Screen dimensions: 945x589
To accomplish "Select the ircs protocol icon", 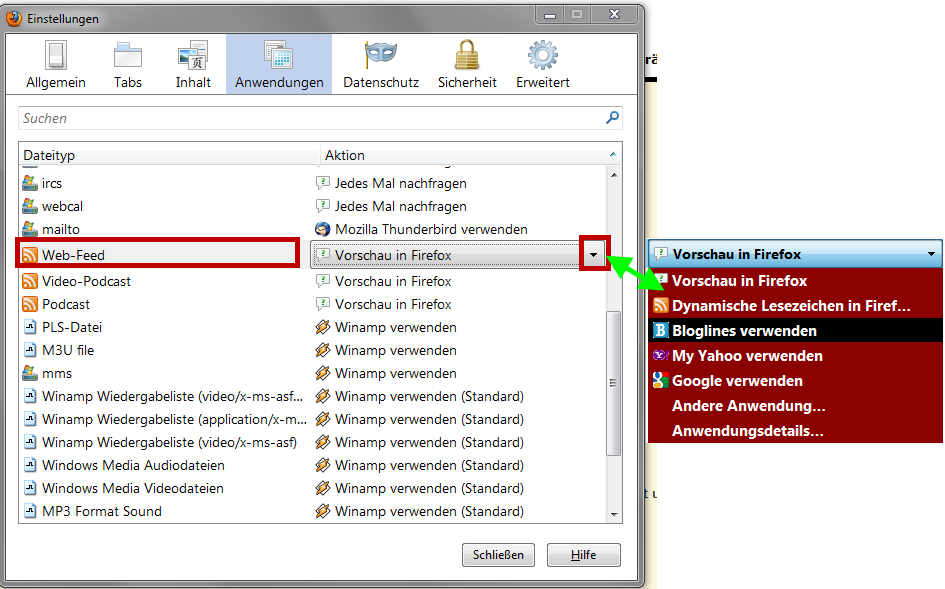I will (x=30, y=183).
